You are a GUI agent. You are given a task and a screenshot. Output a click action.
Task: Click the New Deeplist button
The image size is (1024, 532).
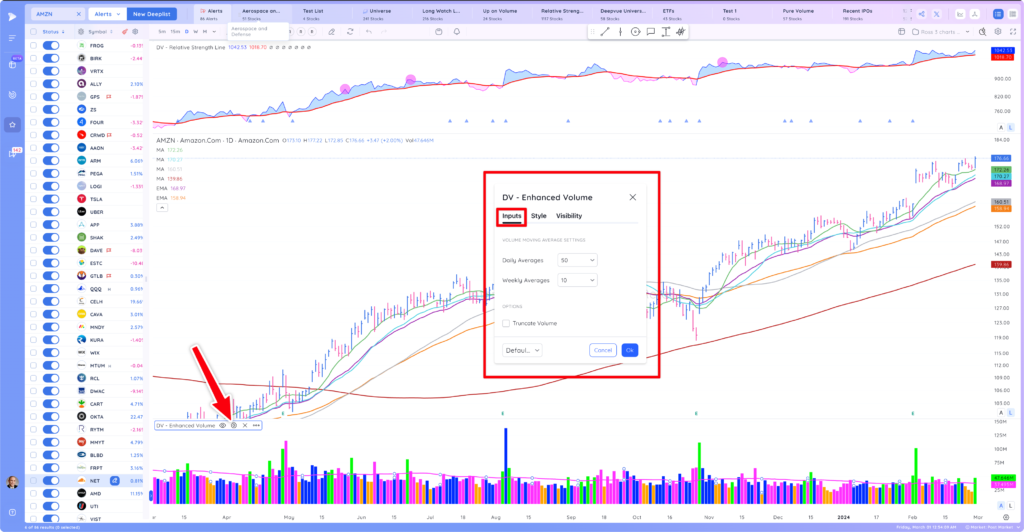tap(152, 14)
